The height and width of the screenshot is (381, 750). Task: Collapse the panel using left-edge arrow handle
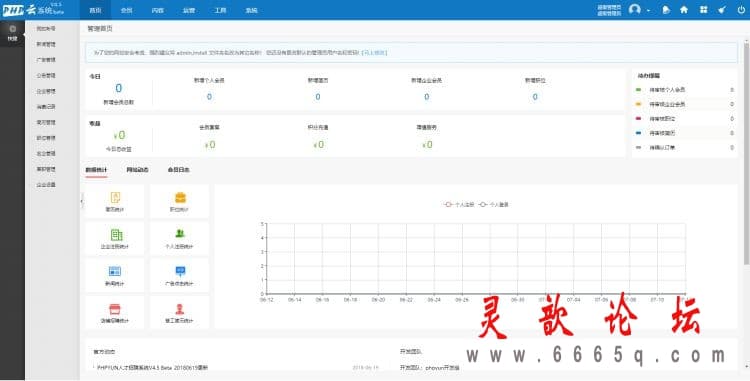click(82, 201)
